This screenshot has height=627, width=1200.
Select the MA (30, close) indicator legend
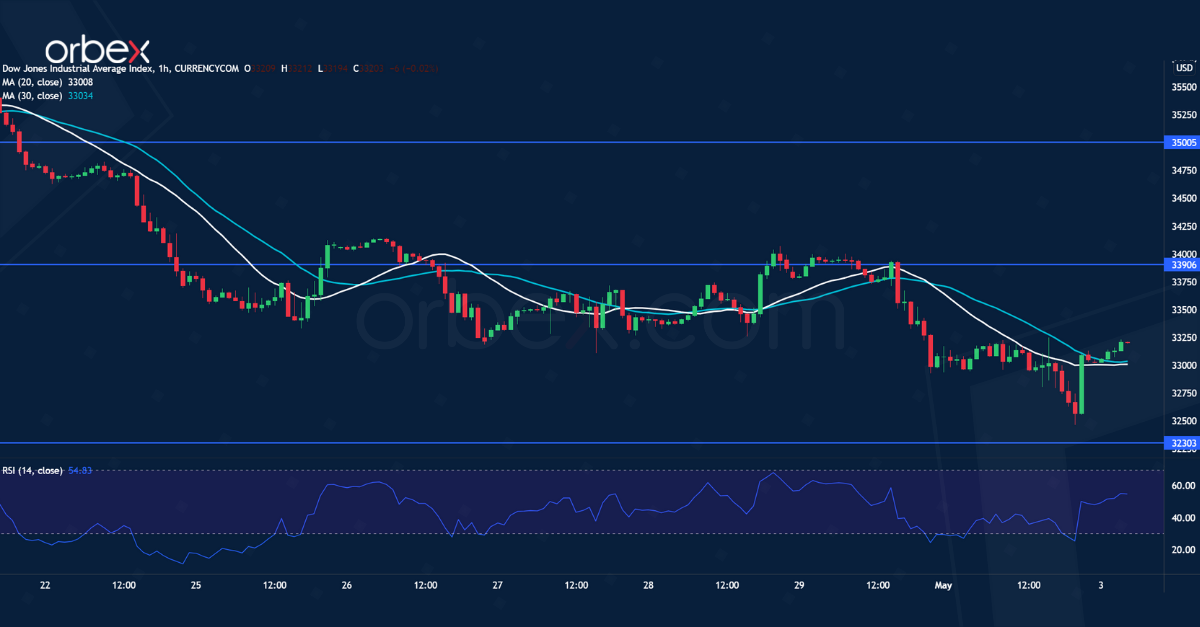tap(30, 95)
